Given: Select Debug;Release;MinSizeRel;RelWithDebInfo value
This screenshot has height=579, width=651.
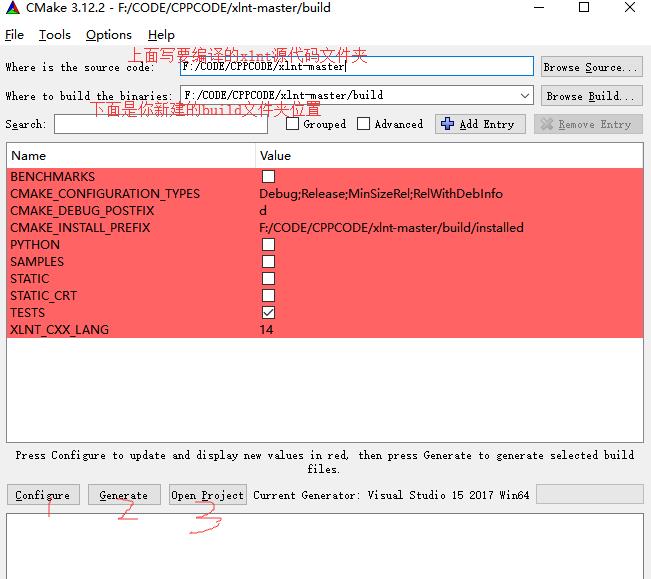Looking at the screenshot, I should coord(381,194).
